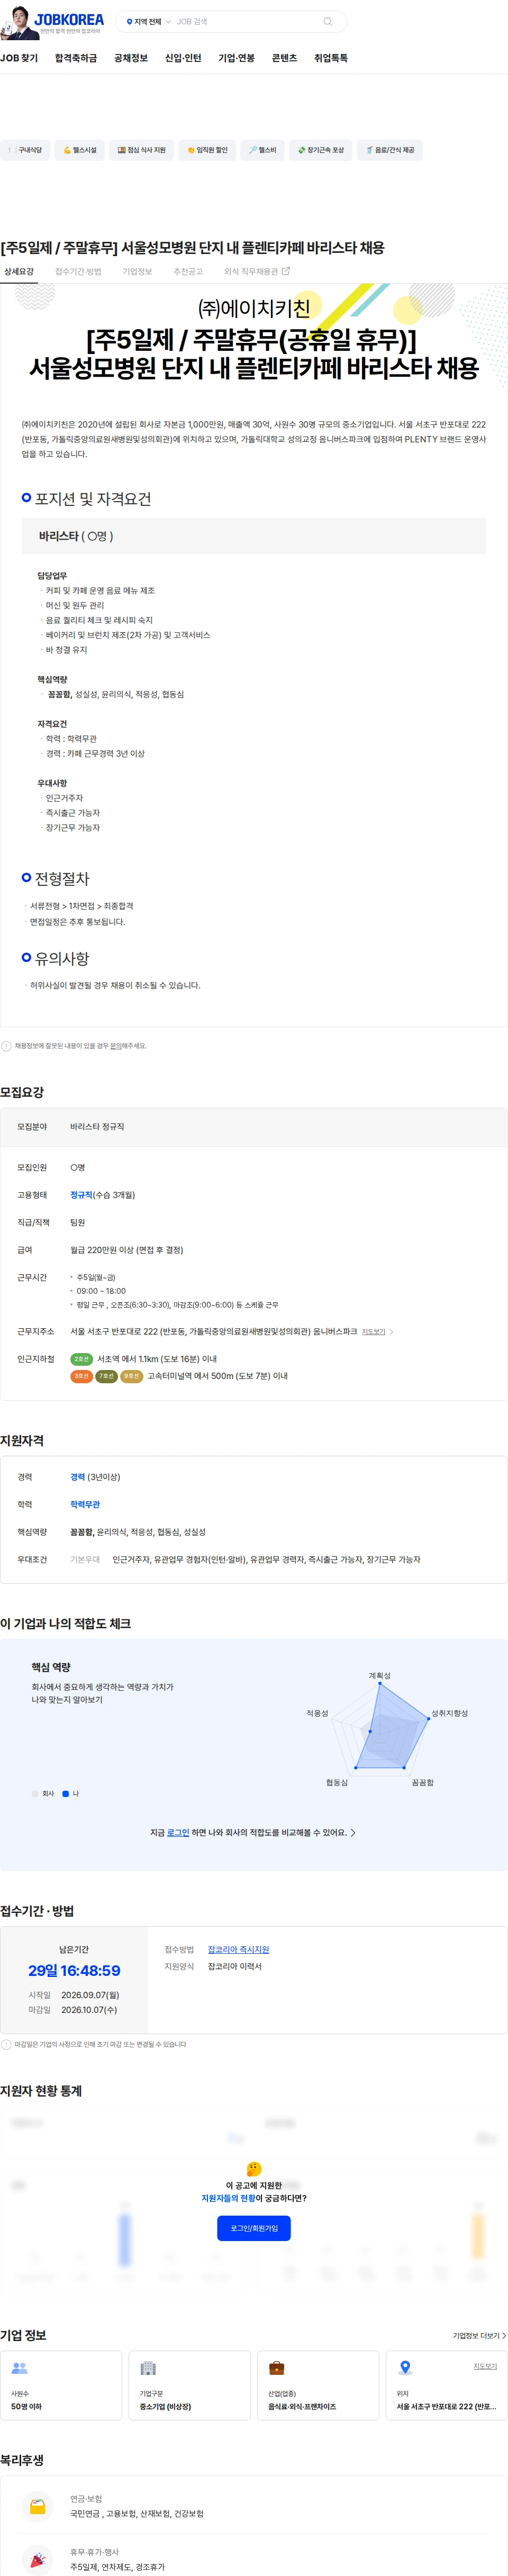This screenshot has height=2576, width=508.
Task: Click the arrow after 비교해볼 수 있어요
Action: [352, 1833]
